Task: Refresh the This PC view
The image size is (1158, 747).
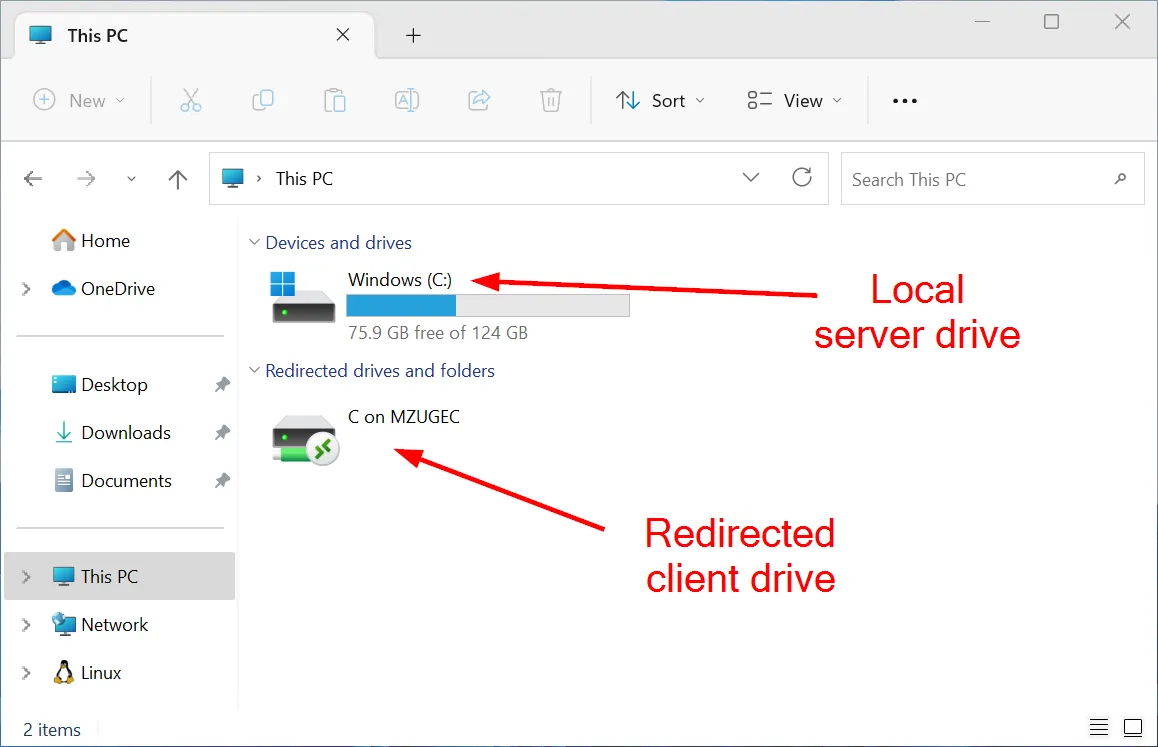Action: pos(802,178)
